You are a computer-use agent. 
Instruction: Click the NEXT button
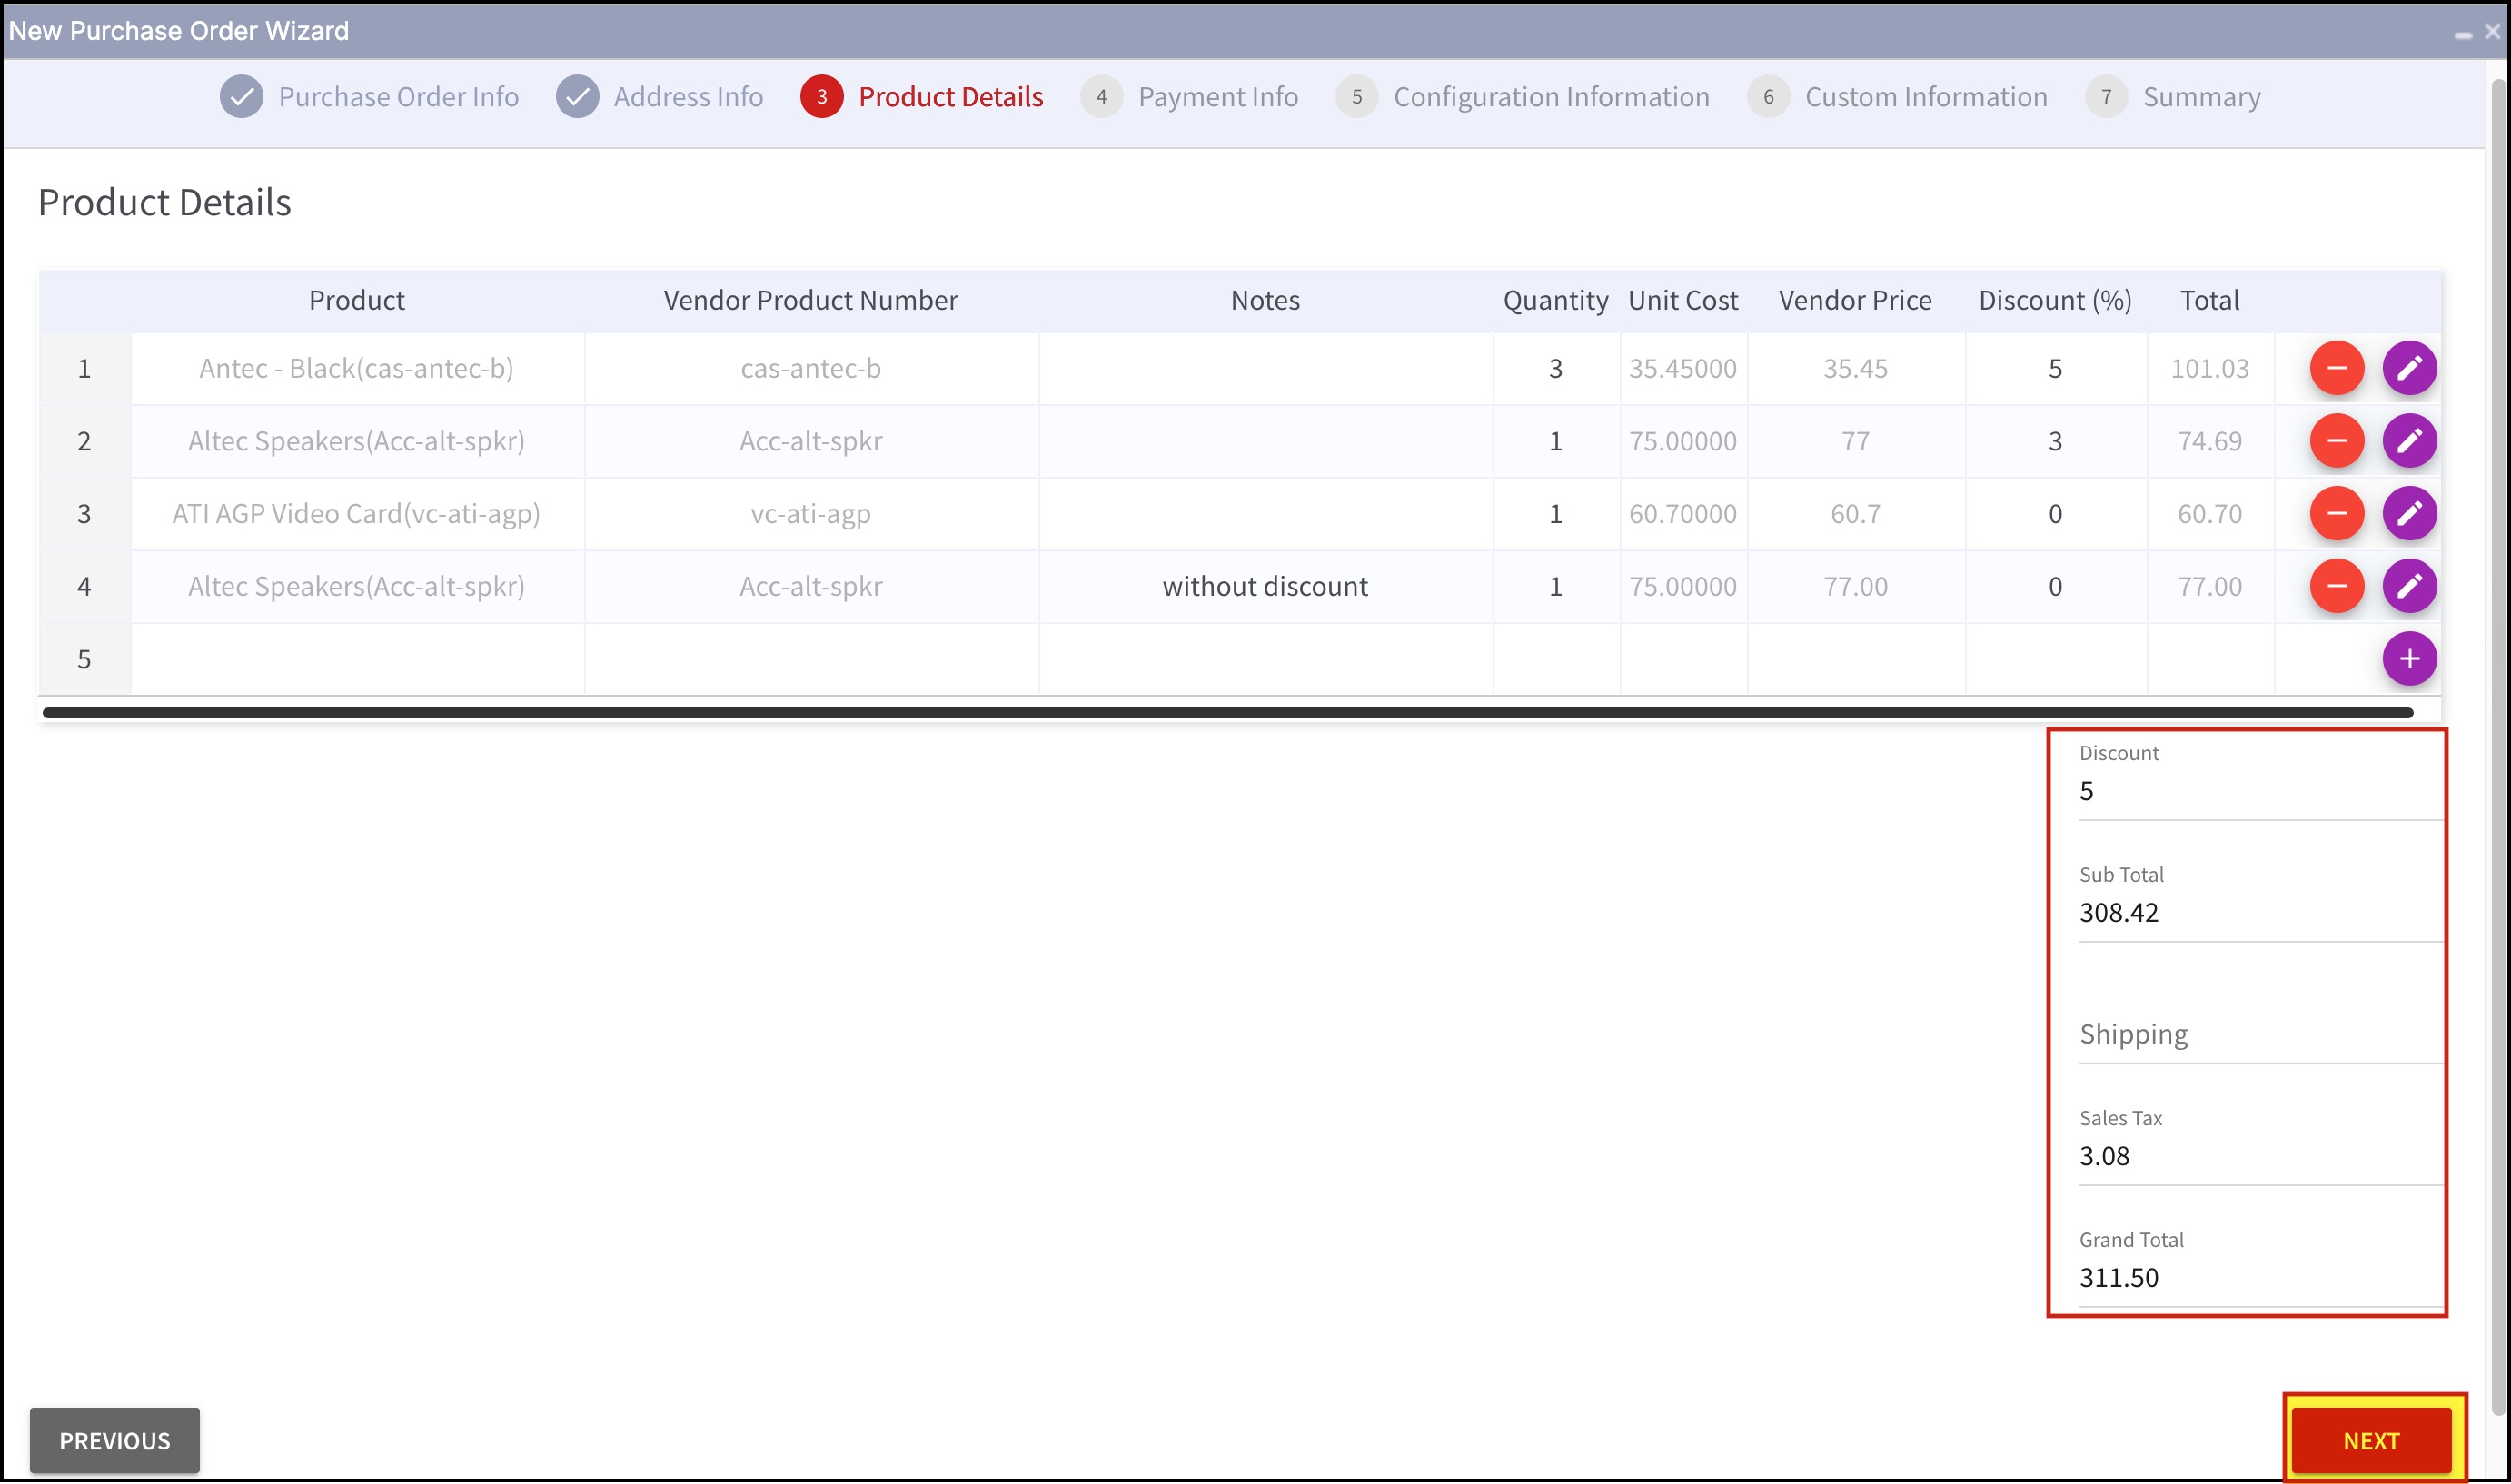coord(2370,1440)
